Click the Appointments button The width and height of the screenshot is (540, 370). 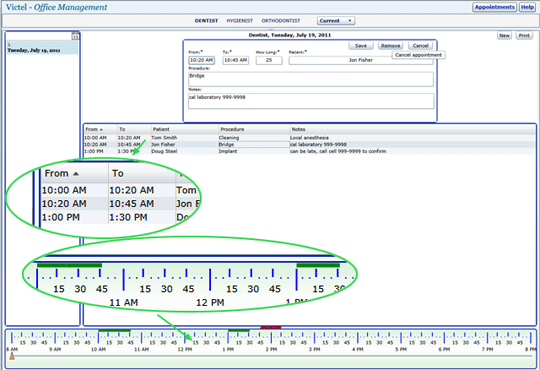point(494,7)
